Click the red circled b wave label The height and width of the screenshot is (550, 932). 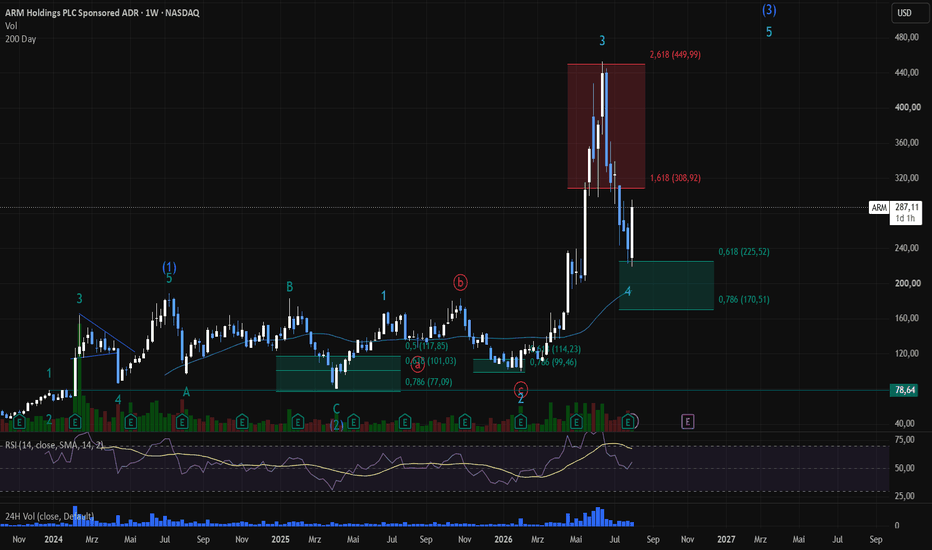coord(460,282)
